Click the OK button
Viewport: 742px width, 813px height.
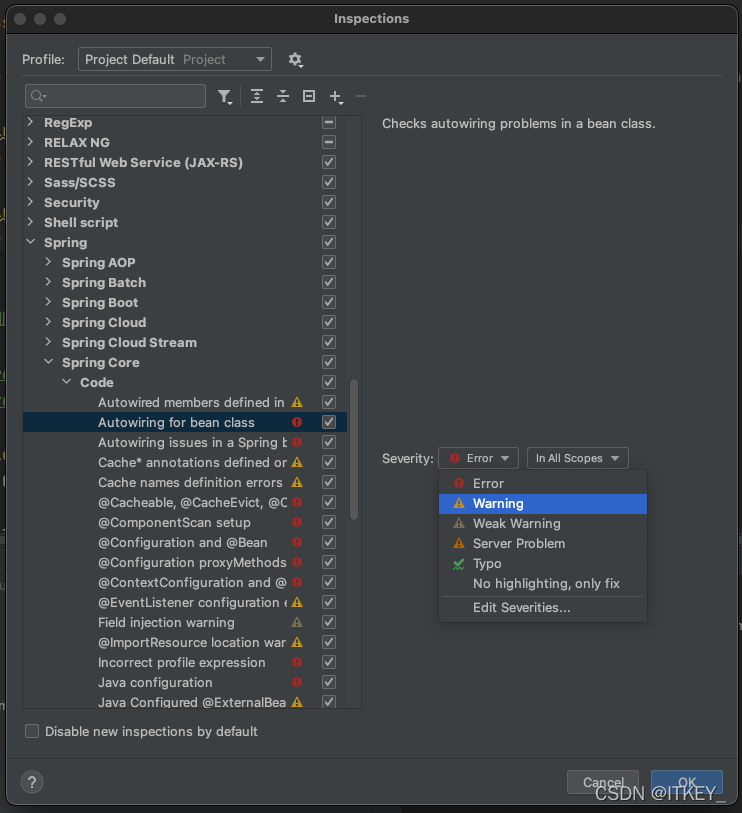[x=687, y=782]
